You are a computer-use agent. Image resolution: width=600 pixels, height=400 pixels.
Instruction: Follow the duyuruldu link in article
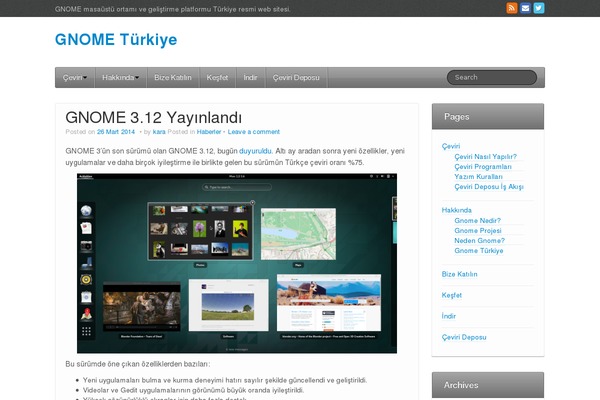pos(255,151)
